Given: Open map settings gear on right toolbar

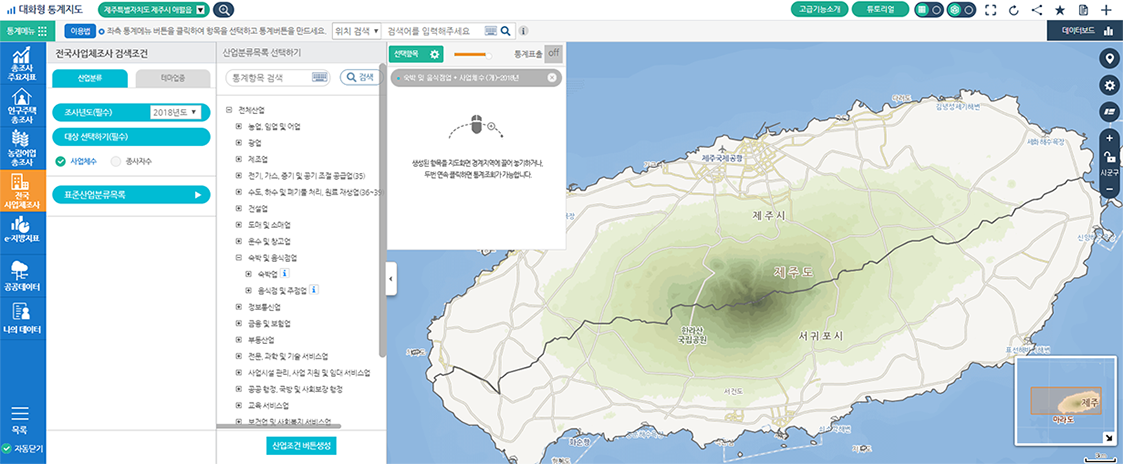Looking at the screenshot, I should click(1109, 86).
